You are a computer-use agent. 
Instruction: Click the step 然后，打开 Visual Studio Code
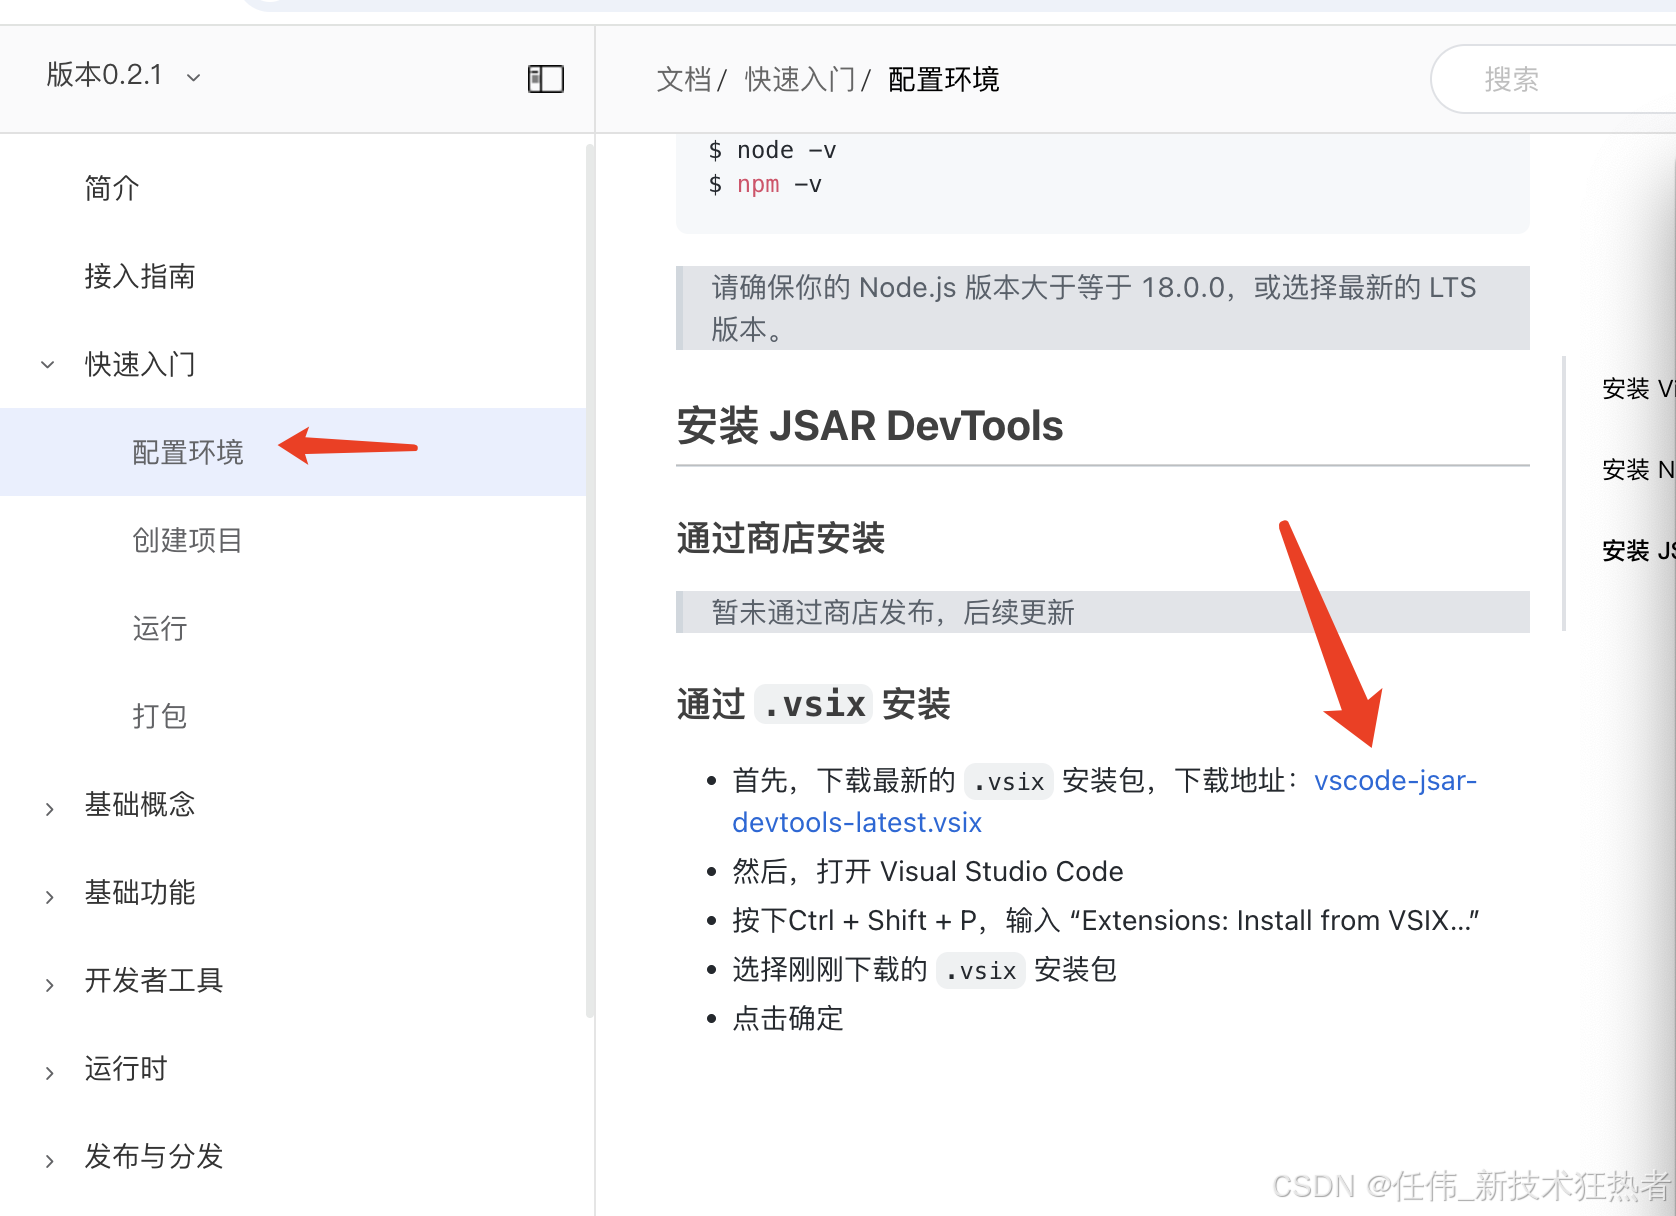tap(928, 871)
